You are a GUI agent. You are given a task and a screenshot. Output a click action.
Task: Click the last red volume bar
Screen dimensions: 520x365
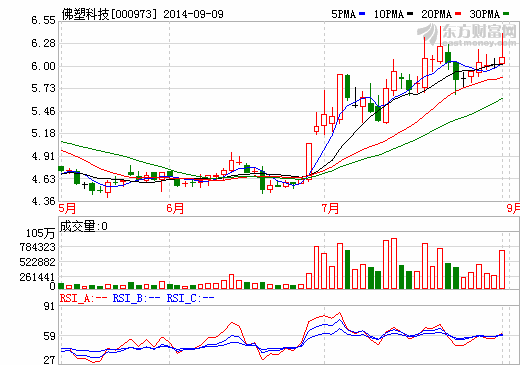click(x=502, y=269)
